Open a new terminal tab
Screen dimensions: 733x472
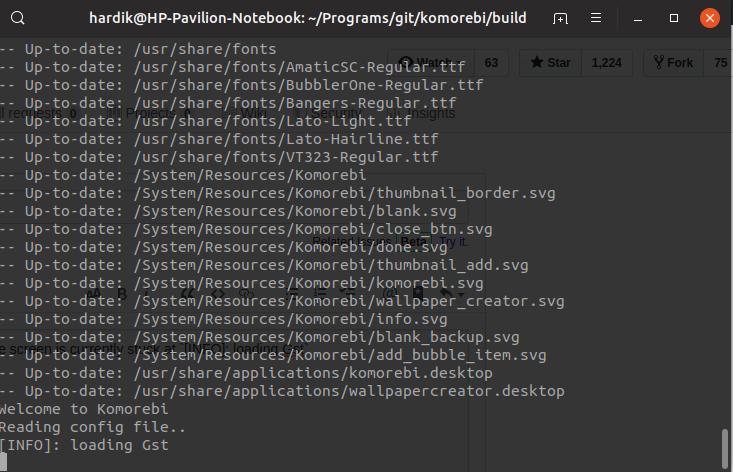tap(560, 18)
